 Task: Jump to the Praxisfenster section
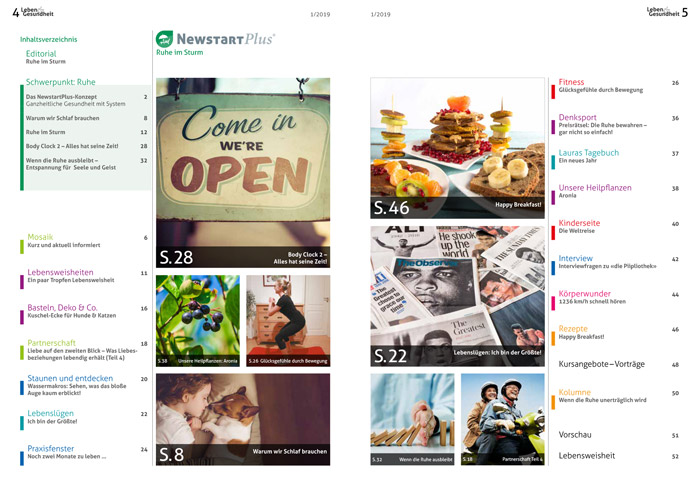click(x=52, y=449)
